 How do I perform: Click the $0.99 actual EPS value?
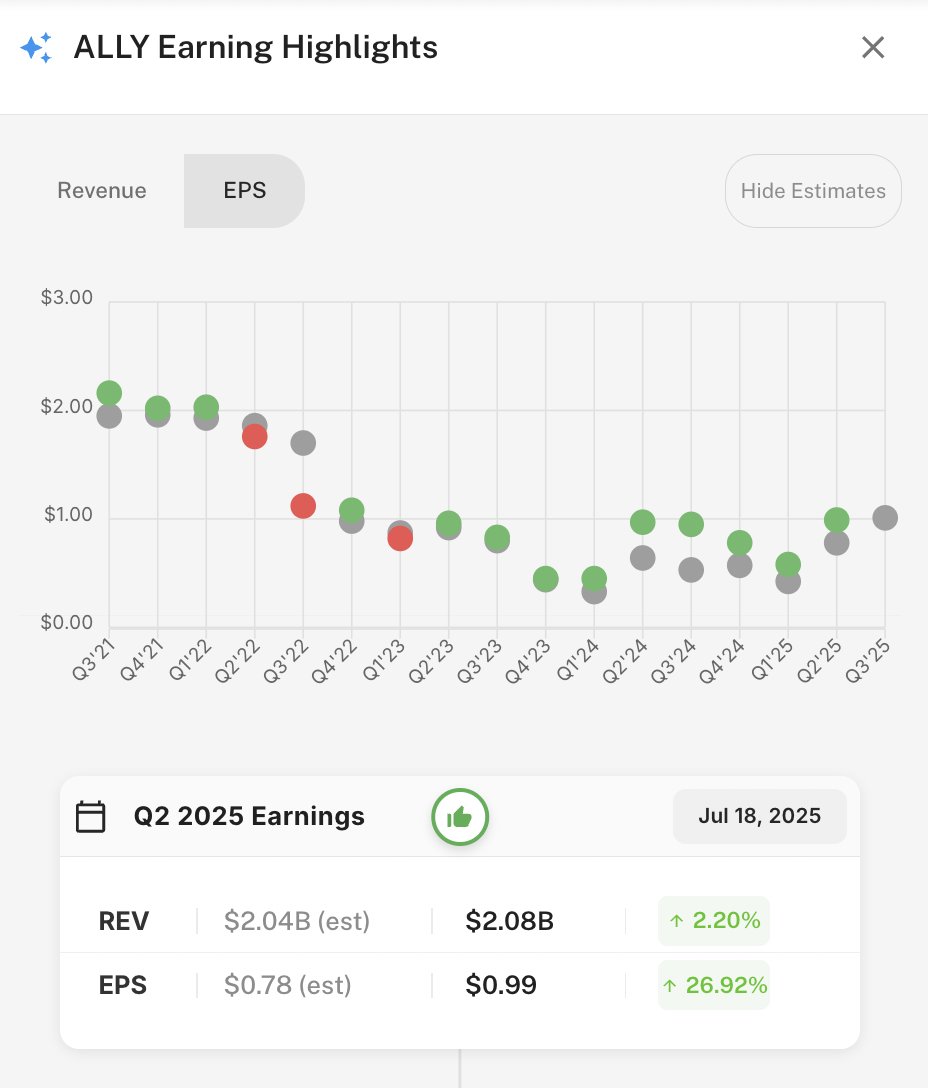pyautogui.click(x=500, y=985)
